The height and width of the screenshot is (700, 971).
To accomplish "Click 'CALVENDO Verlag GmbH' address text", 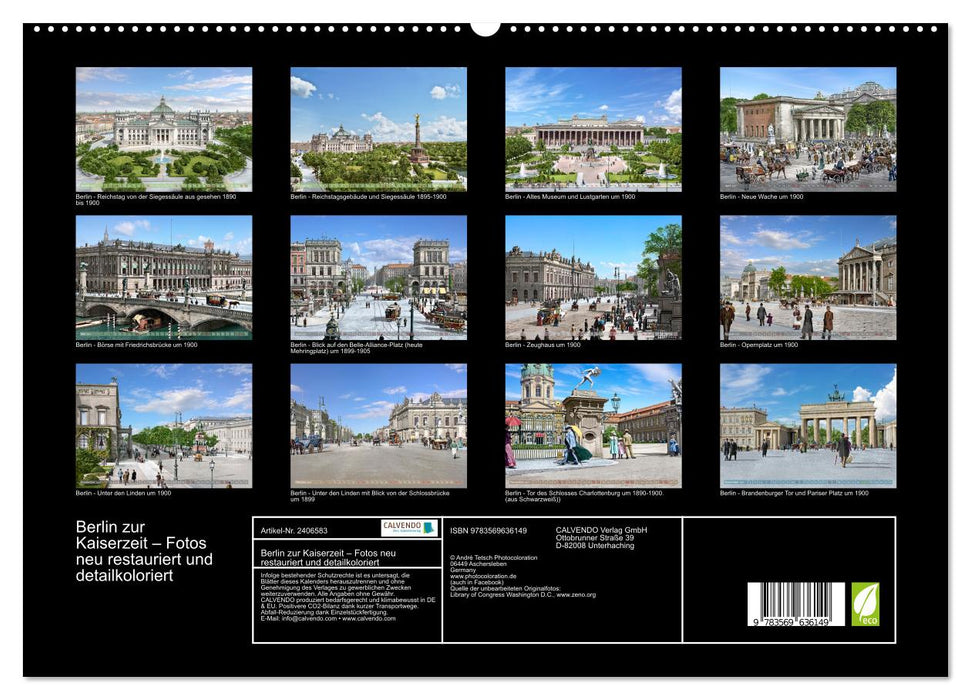I will pos(601,530).
